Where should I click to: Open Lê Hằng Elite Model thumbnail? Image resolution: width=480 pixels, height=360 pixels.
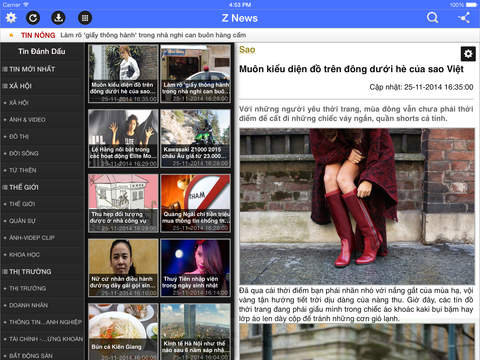pyautogui.click(x=123, y=138)
